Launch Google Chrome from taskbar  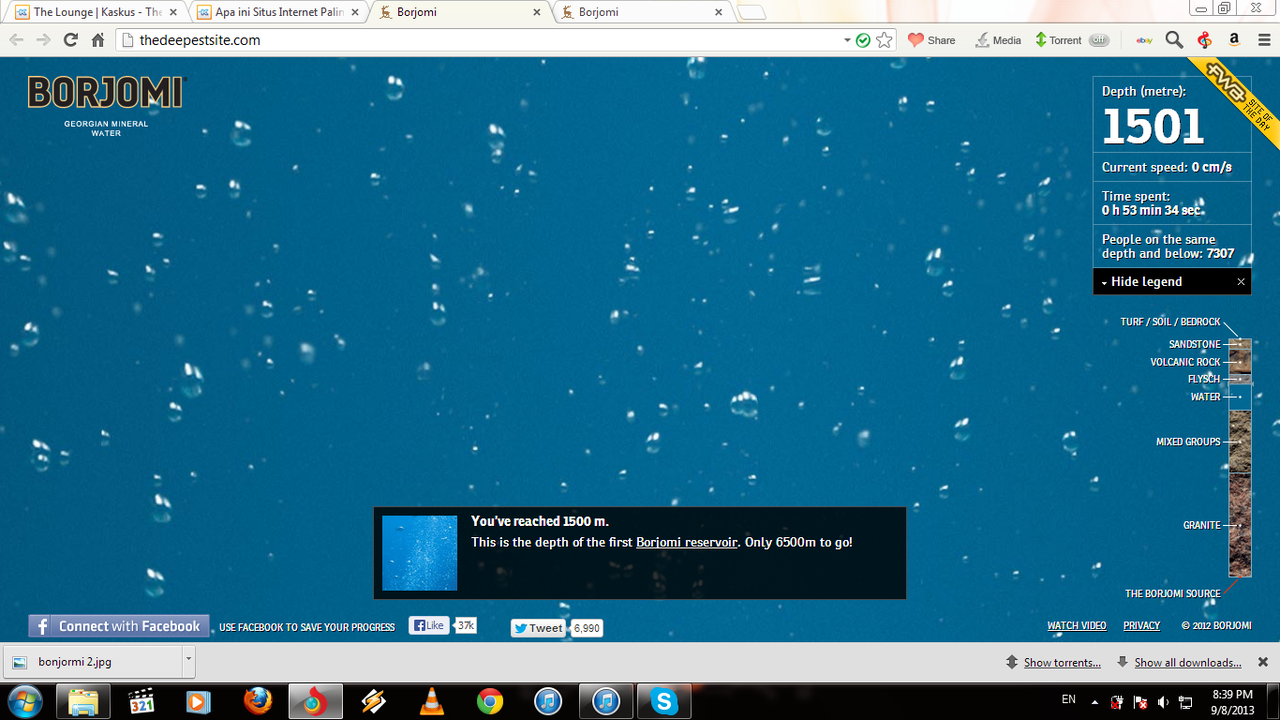click(489, 701)
